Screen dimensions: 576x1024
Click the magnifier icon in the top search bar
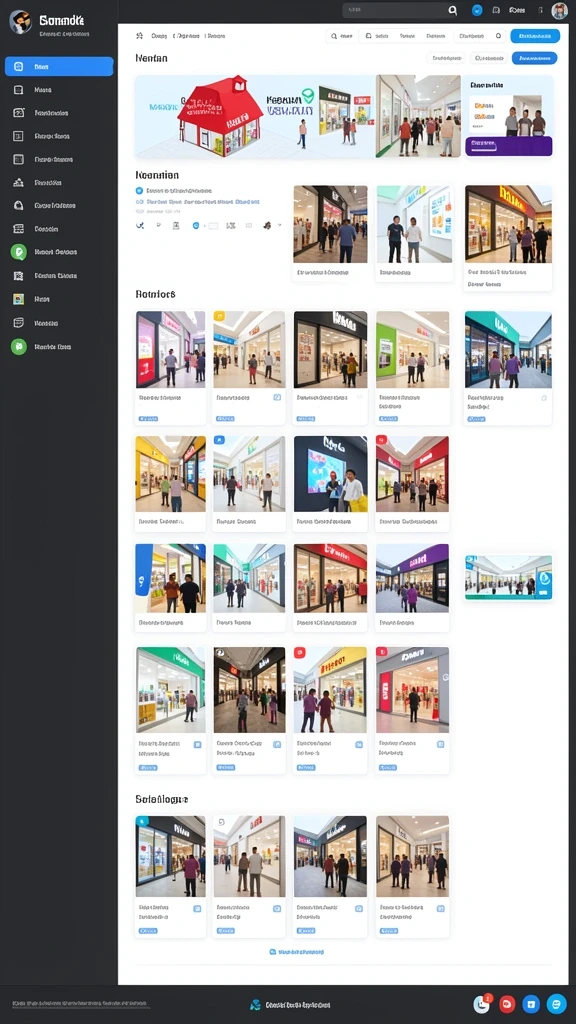tap(453, 10)
